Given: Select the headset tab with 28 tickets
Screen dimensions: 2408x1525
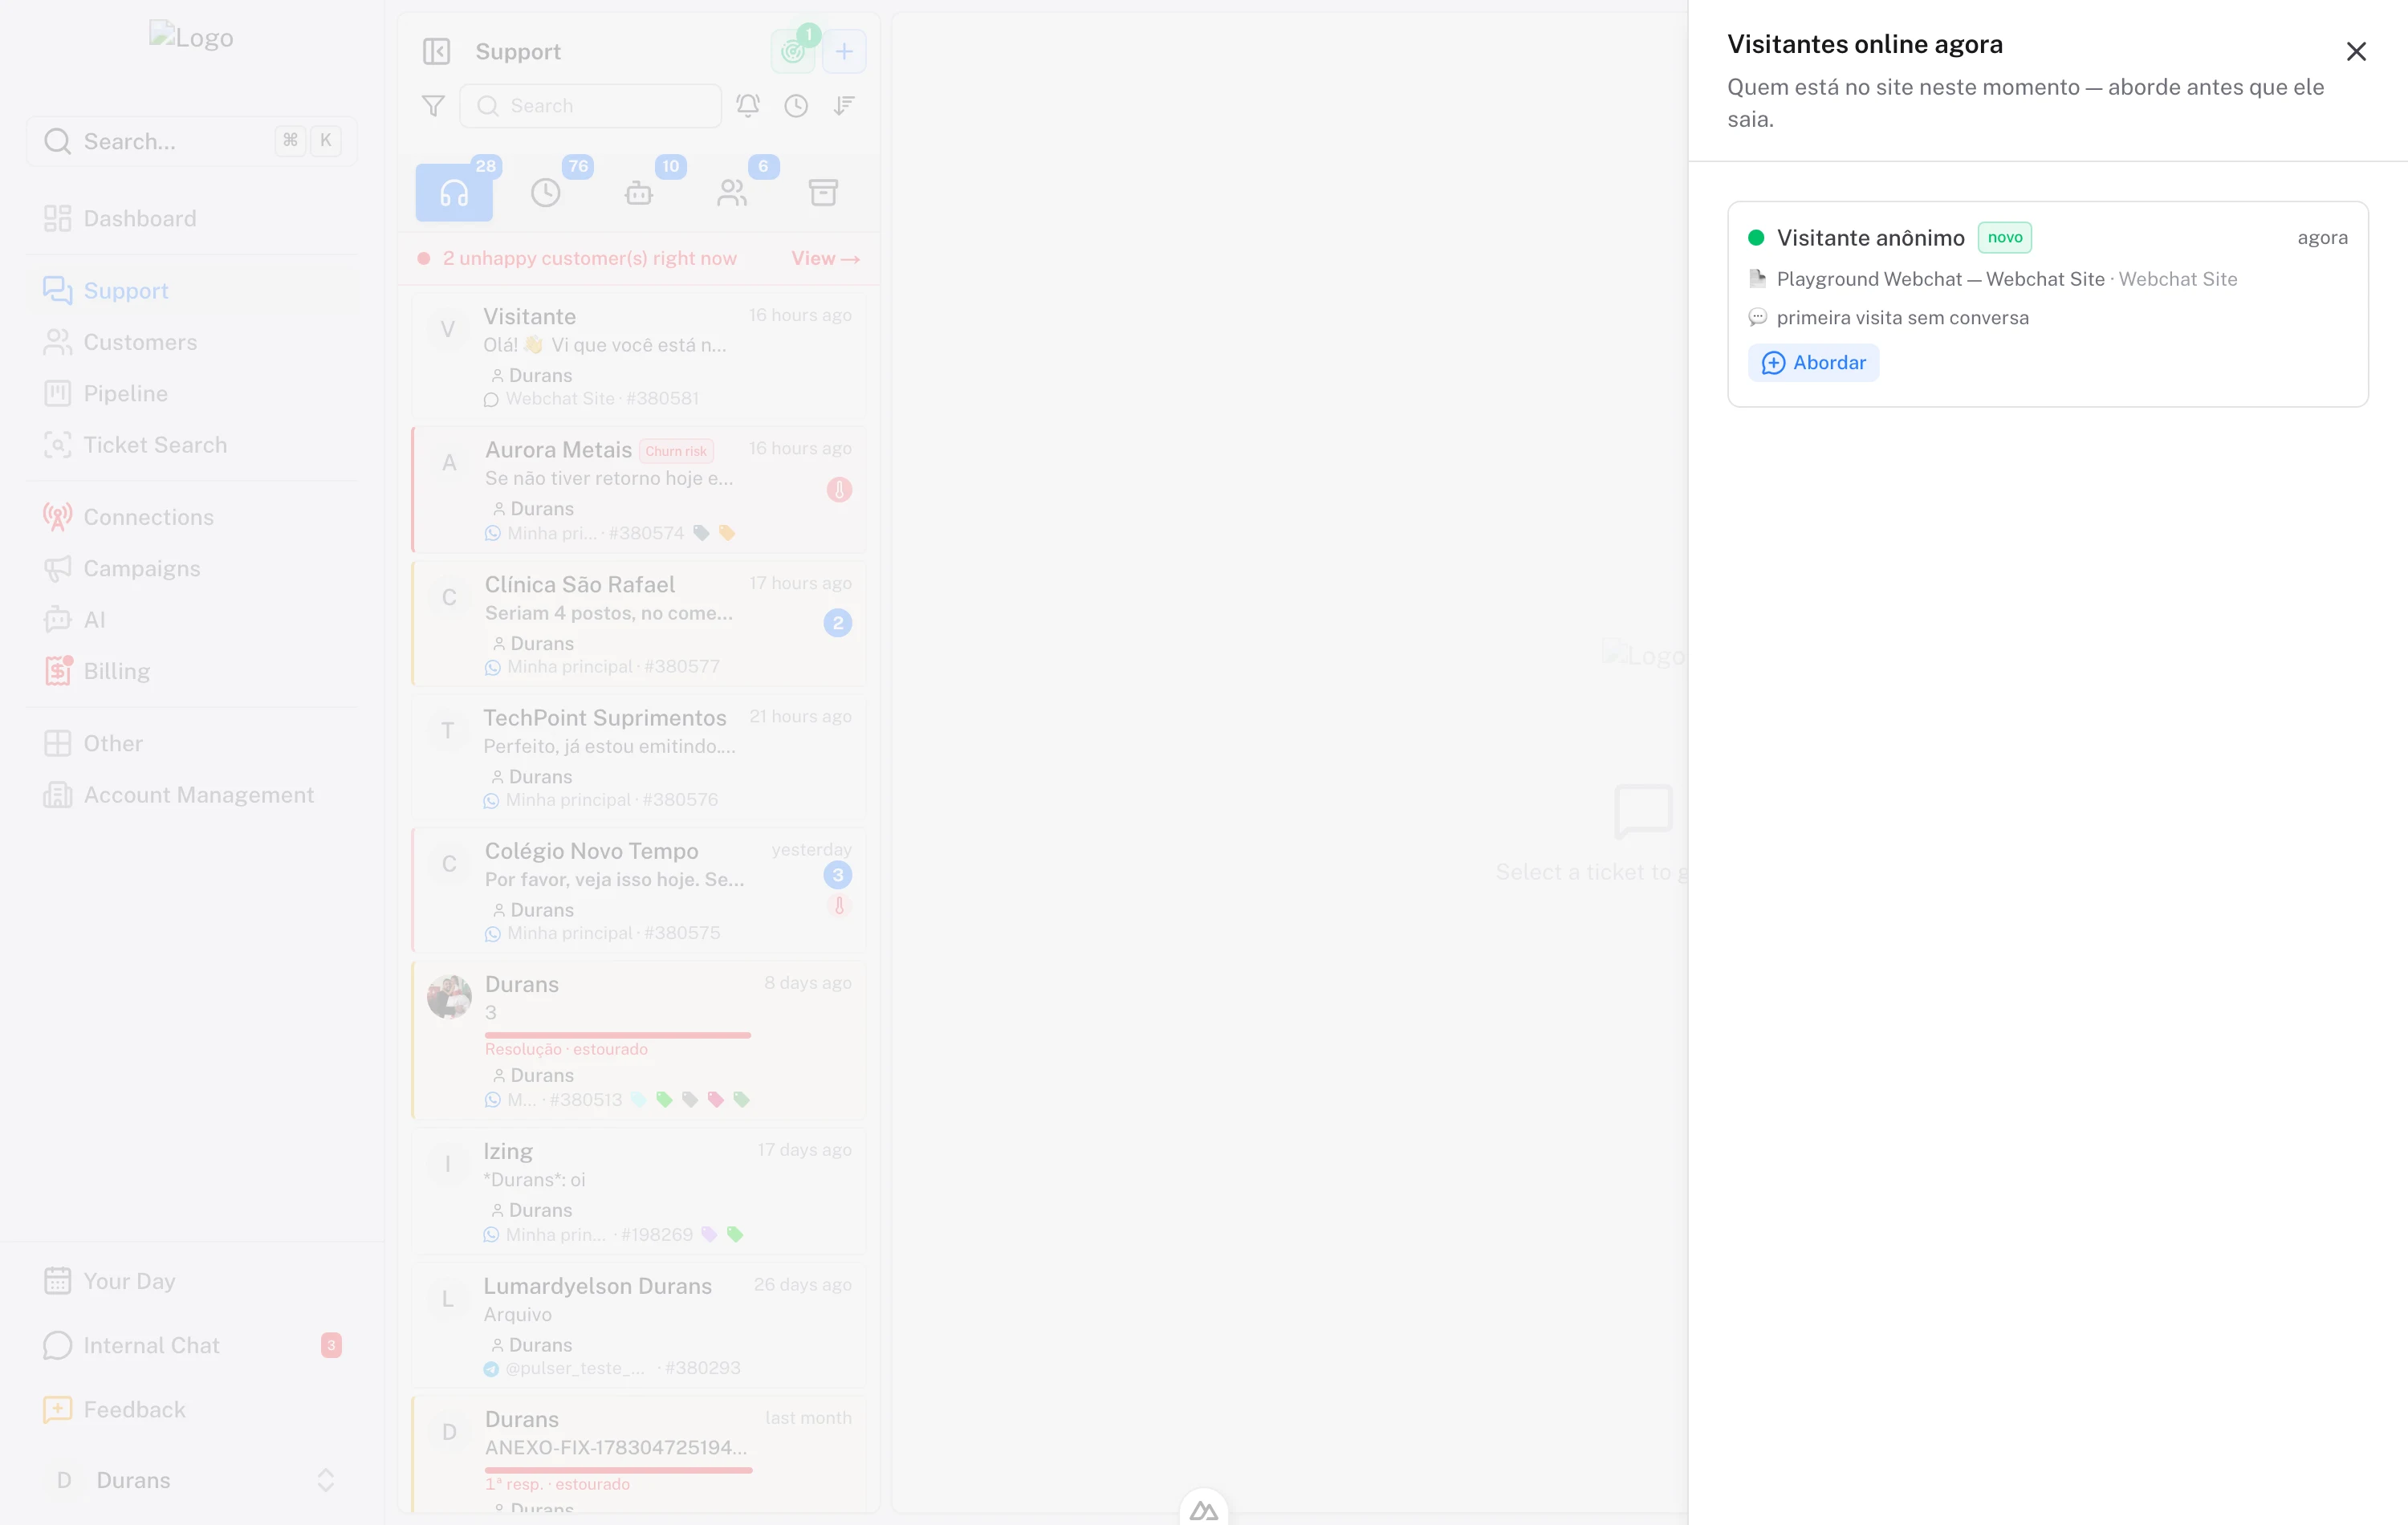Looking at the screenshot, I should click(454, 192).
